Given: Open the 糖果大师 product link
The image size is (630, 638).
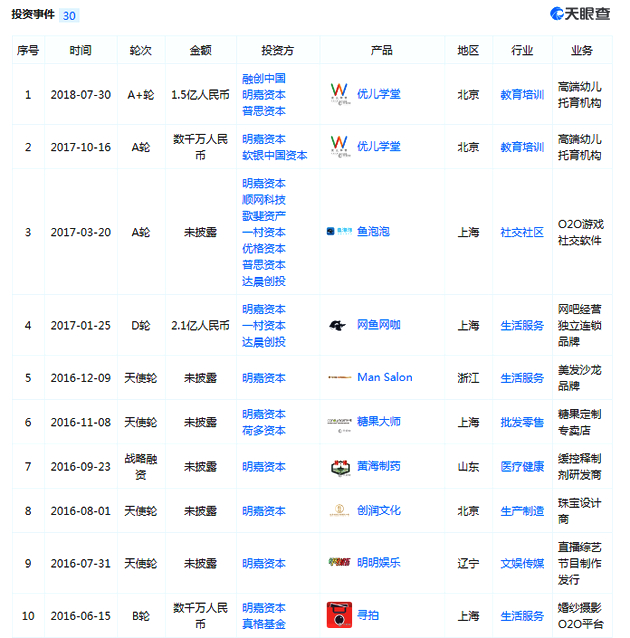Looking at the screenshot, I should pos(378,422).
